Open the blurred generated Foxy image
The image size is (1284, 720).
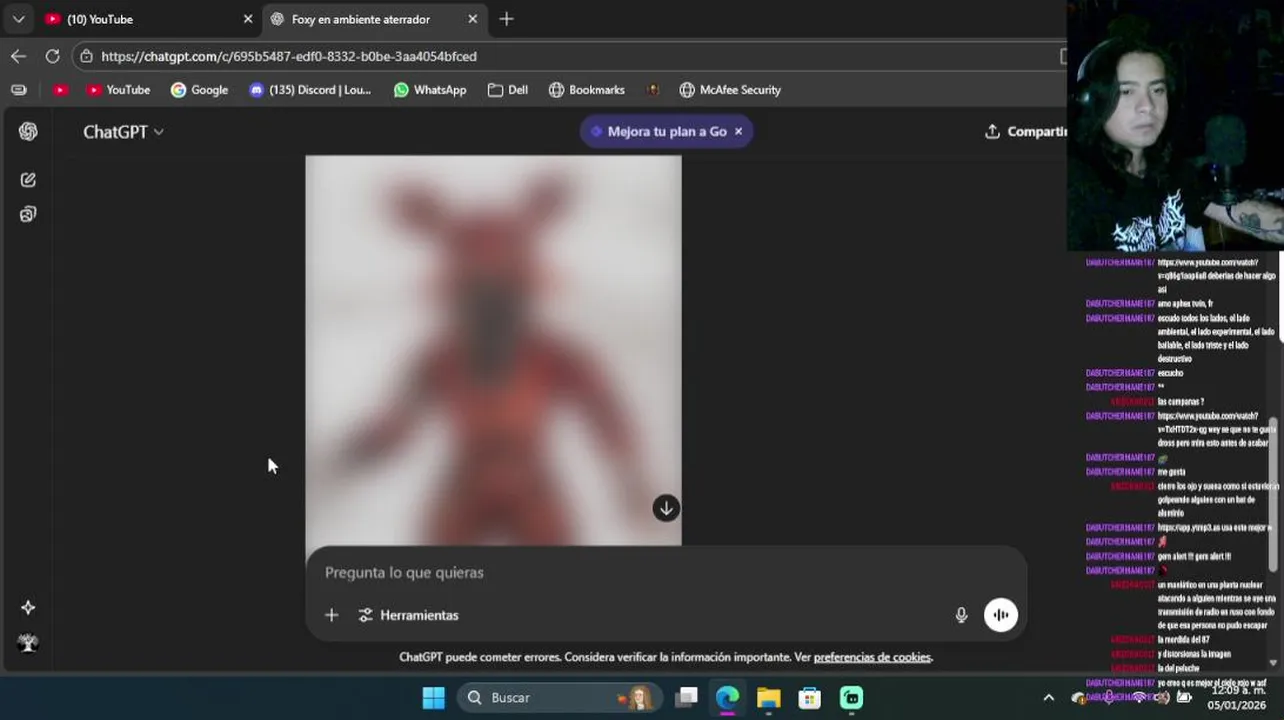coord(493,350)
